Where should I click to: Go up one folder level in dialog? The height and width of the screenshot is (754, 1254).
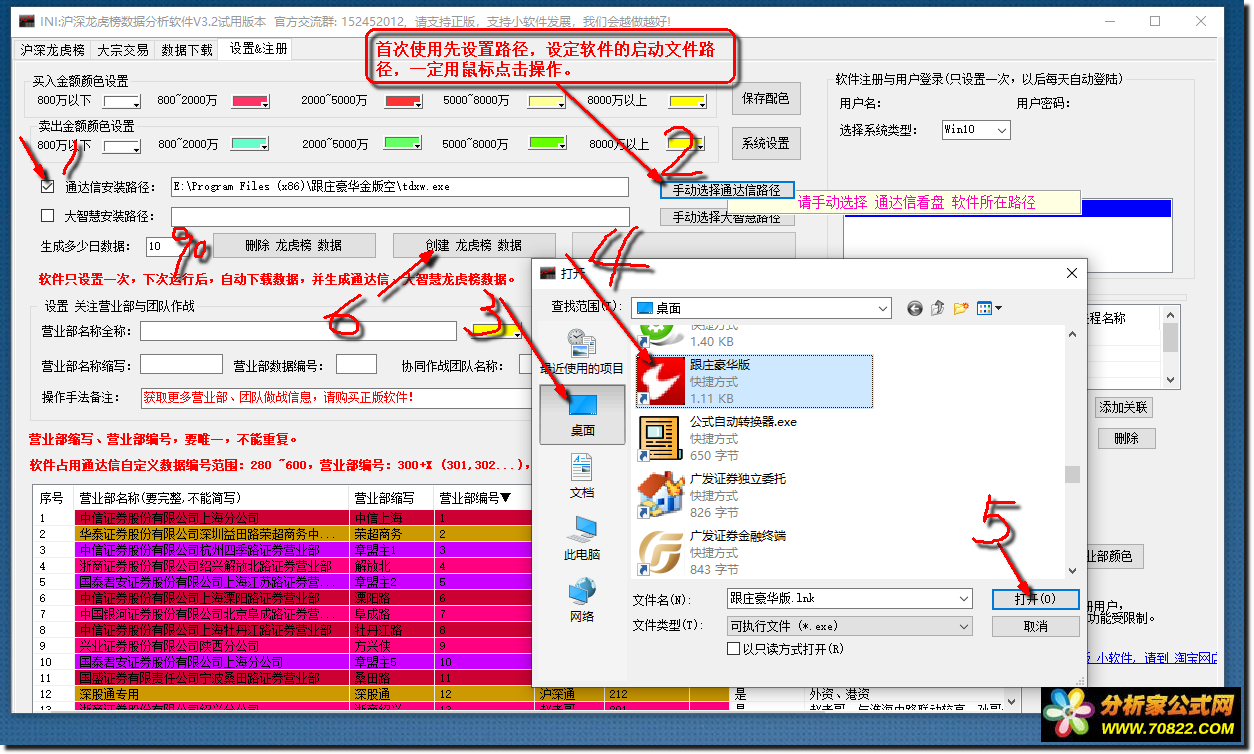[x=937, y=308]
